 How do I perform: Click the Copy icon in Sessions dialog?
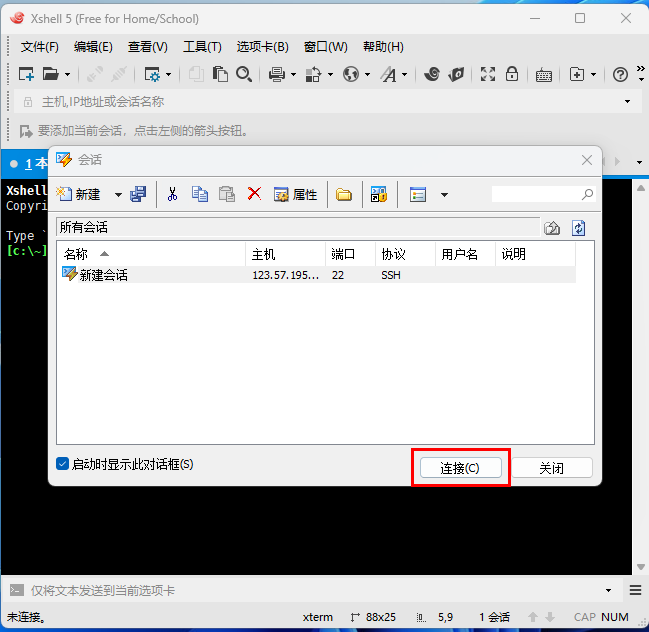[200, 194]
